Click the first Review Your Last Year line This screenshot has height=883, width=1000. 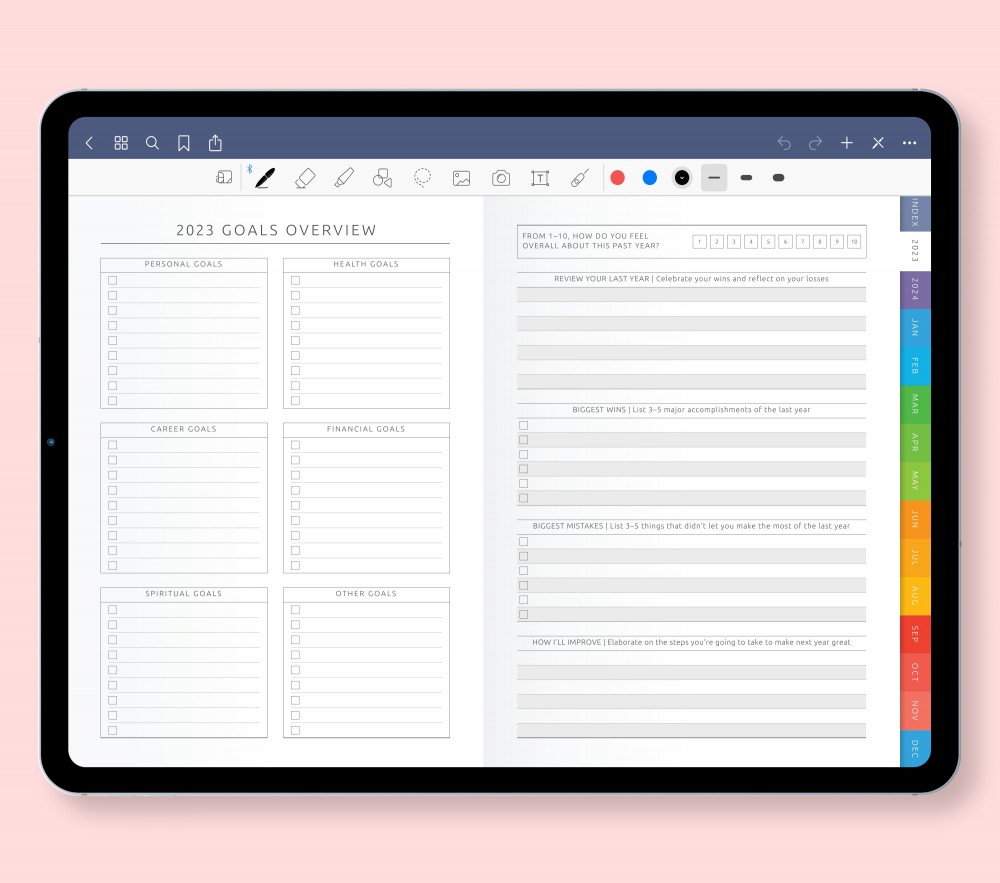(691, 294)
